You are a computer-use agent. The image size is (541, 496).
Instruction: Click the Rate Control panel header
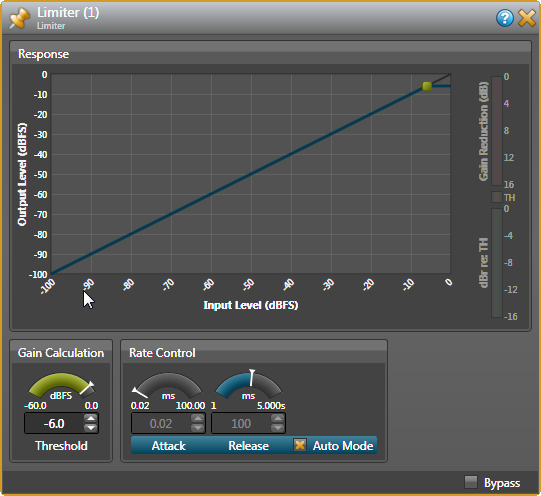(x=254, y=353)
